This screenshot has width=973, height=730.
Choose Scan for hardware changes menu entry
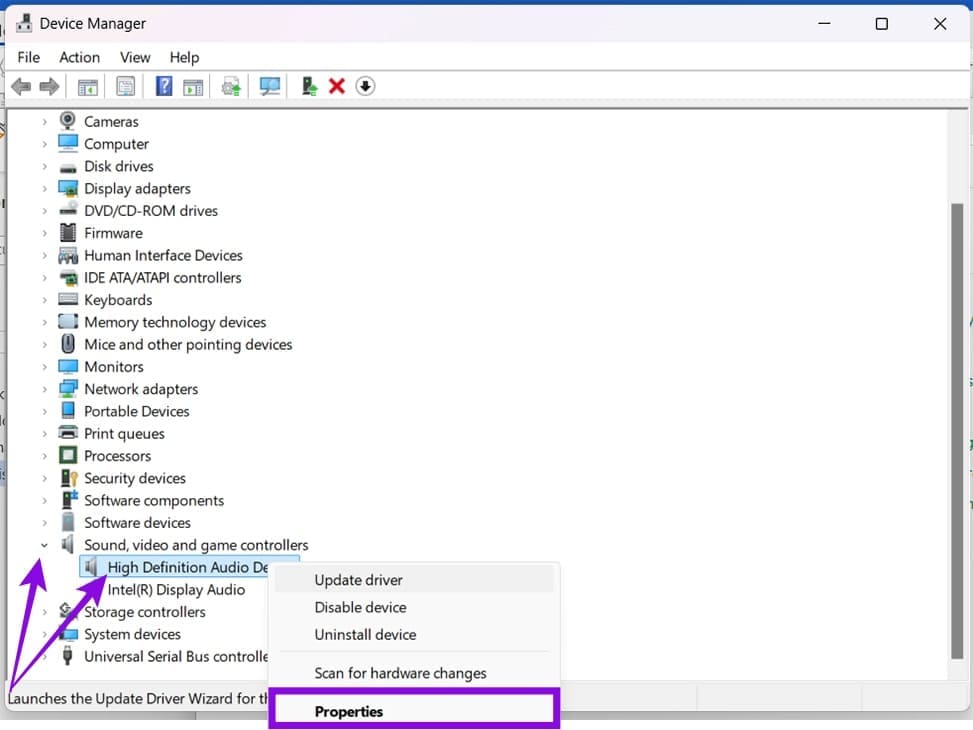[x=414, y=673]
